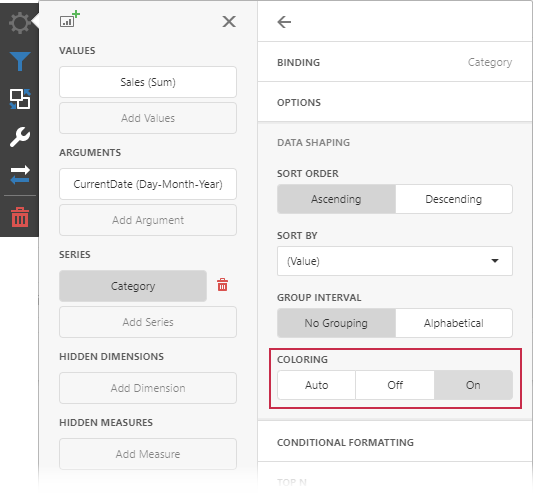Set Coloring to On
533x494 pixels.
point(473,385)
